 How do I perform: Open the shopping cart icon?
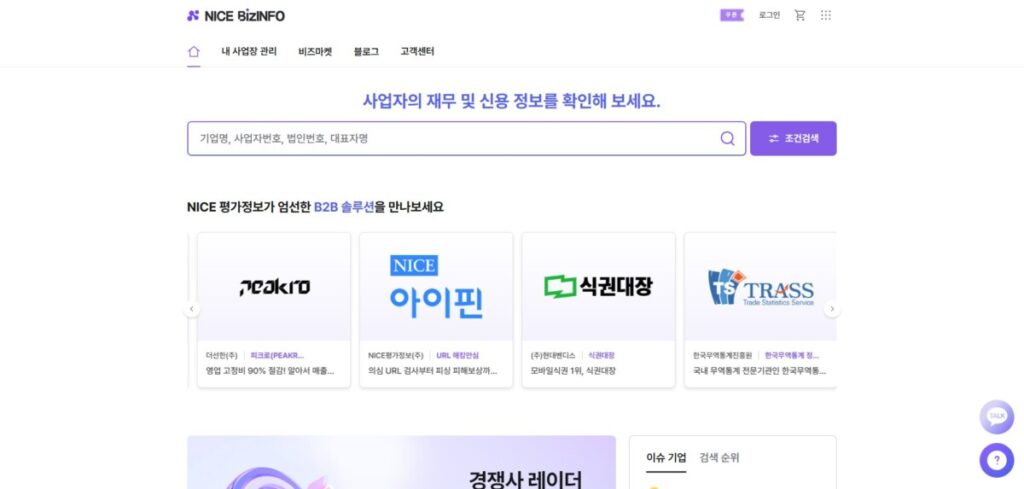pyautogui.click(x=799, y=15)
